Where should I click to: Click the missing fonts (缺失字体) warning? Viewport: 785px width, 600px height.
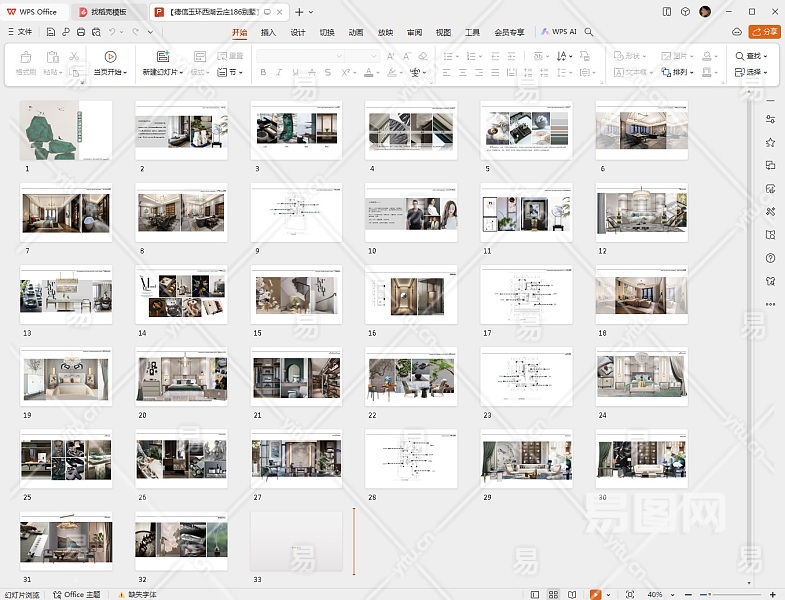pyautogui.click(x=138, y=595)
